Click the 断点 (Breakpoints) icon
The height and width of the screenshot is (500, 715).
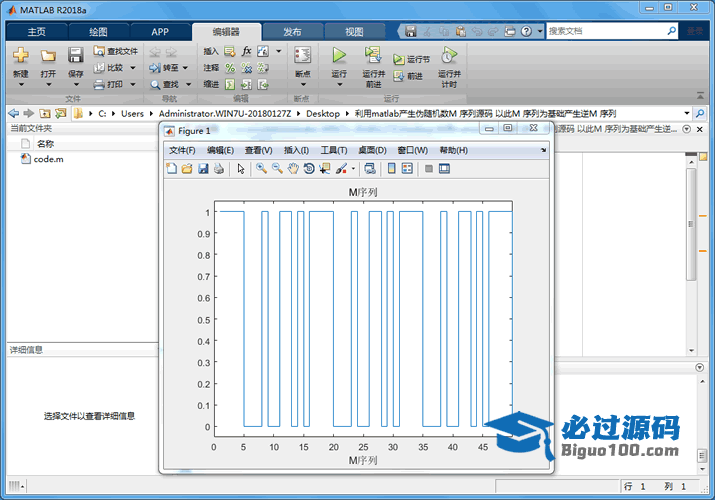pyautogui.click(x=302, y=56)
